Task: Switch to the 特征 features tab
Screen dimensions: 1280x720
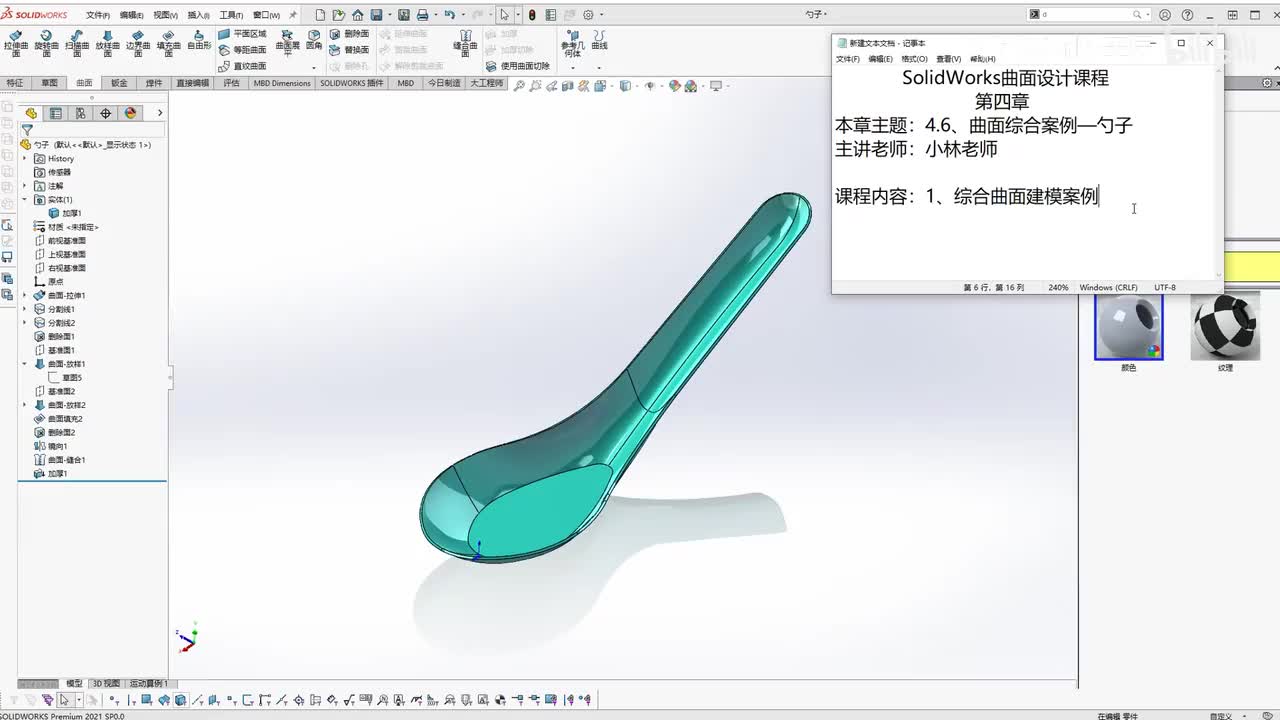Action: (15, 83)
